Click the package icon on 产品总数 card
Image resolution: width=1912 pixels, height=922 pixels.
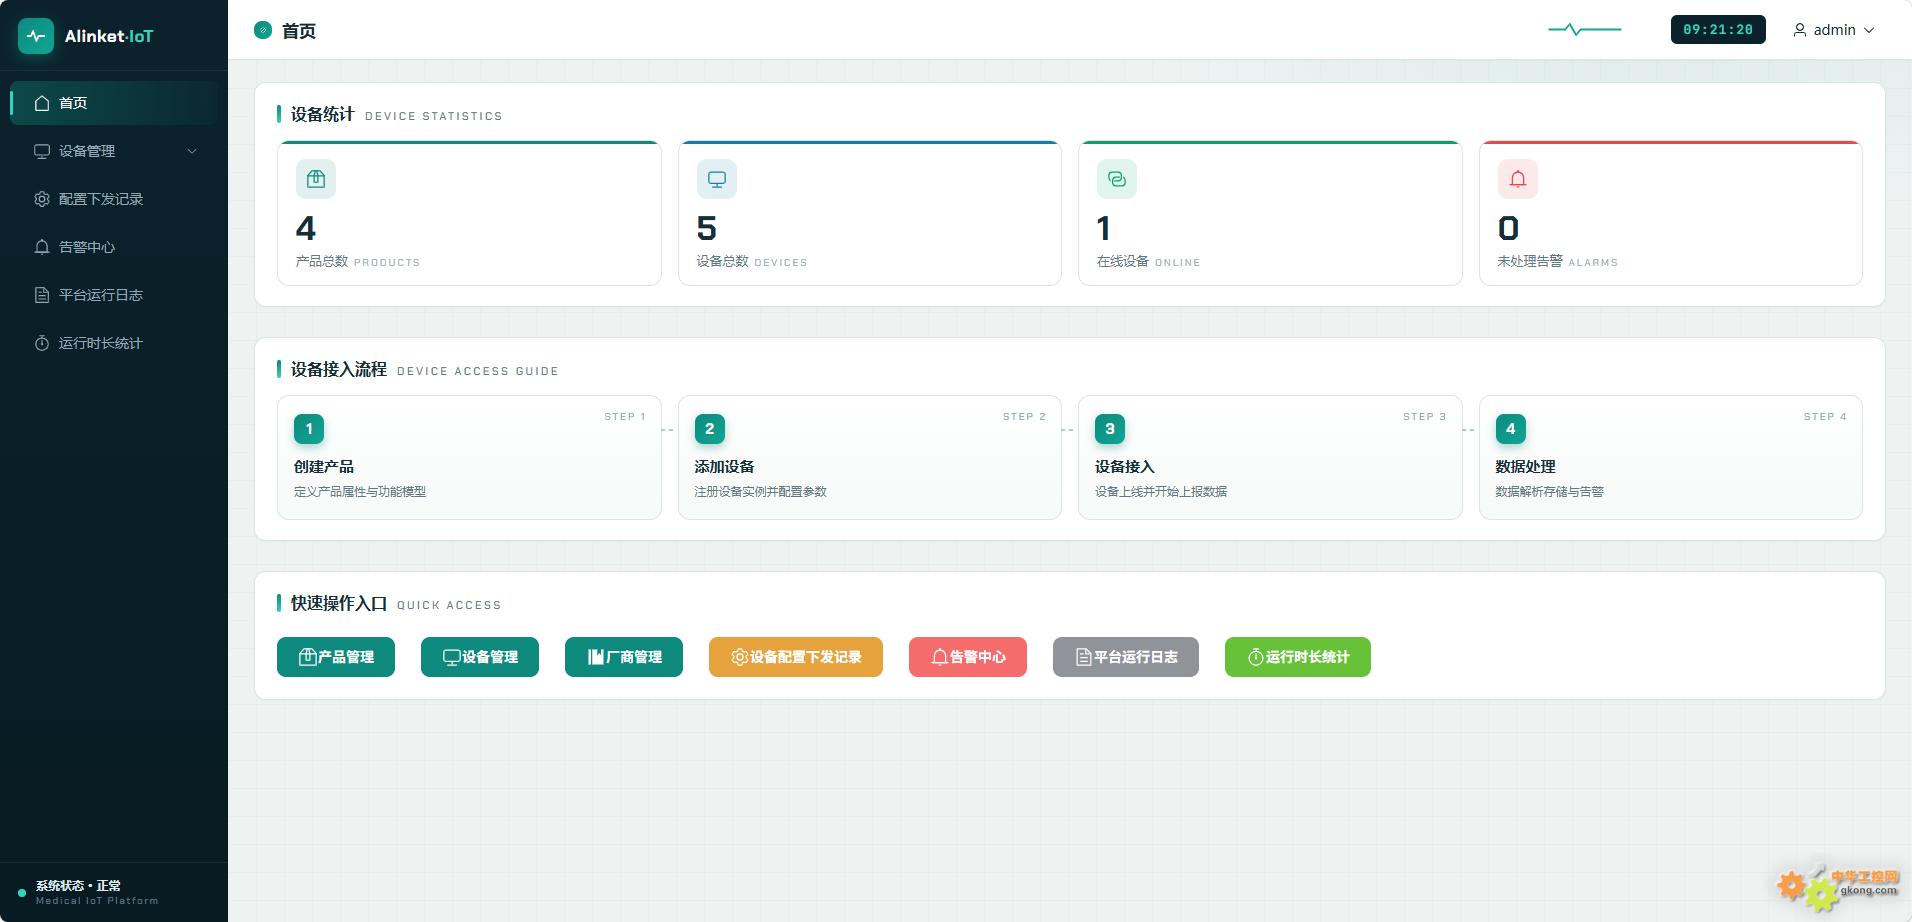(x=316, y=179)
